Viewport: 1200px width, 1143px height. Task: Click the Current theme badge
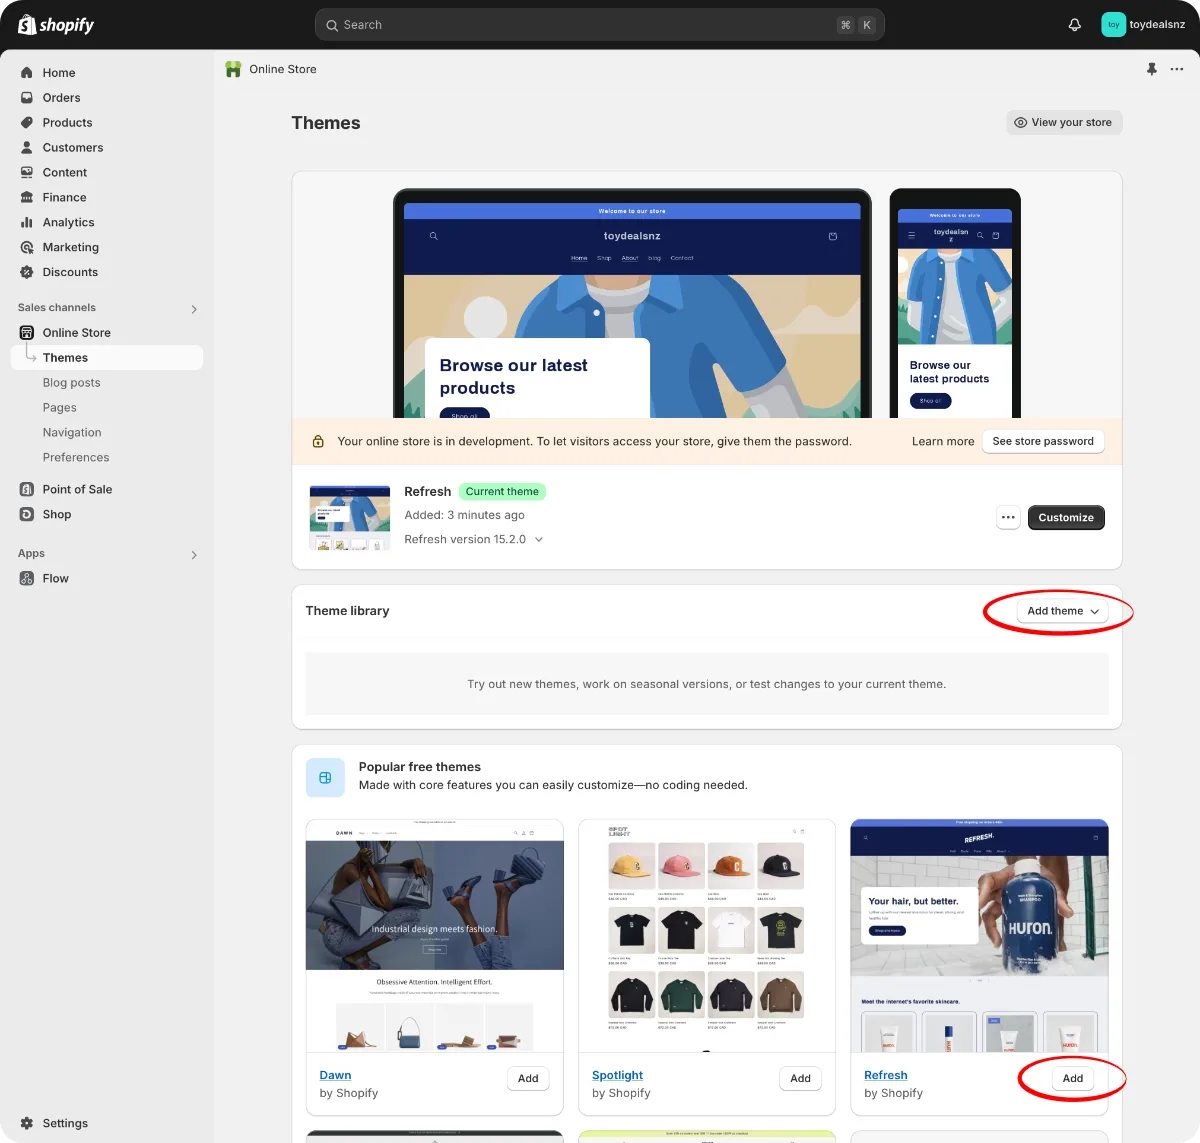click(x=502, y=492)
